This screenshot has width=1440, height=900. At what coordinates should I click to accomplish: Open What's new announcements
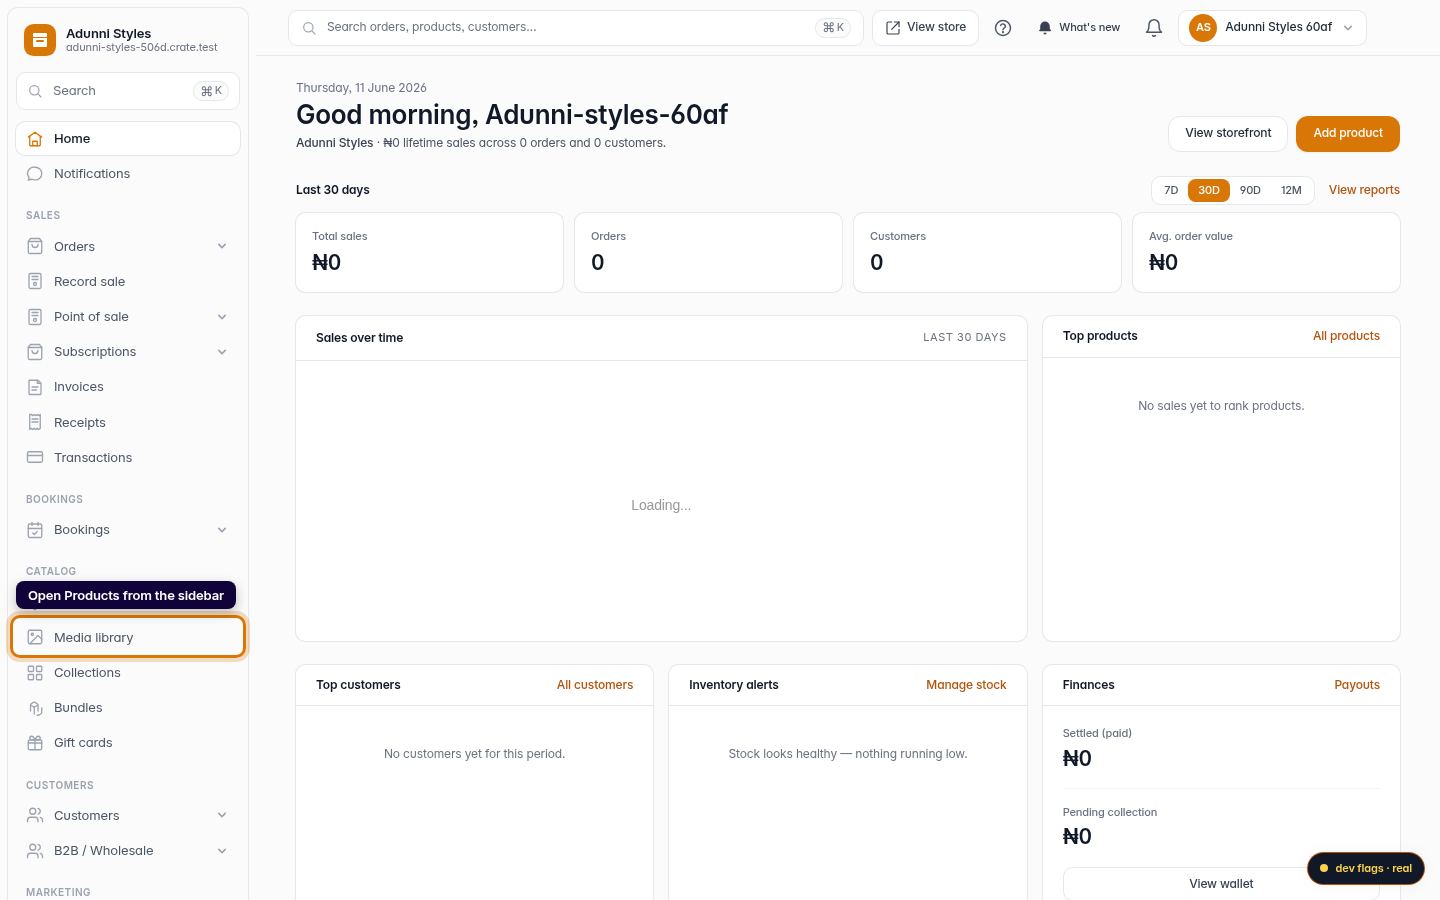click(1079, 28)
